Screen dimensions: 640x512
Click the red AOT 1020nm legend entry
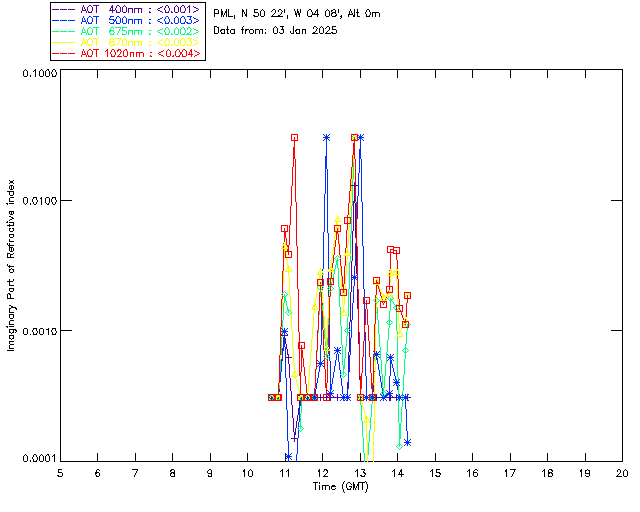(x=139, y=53)
